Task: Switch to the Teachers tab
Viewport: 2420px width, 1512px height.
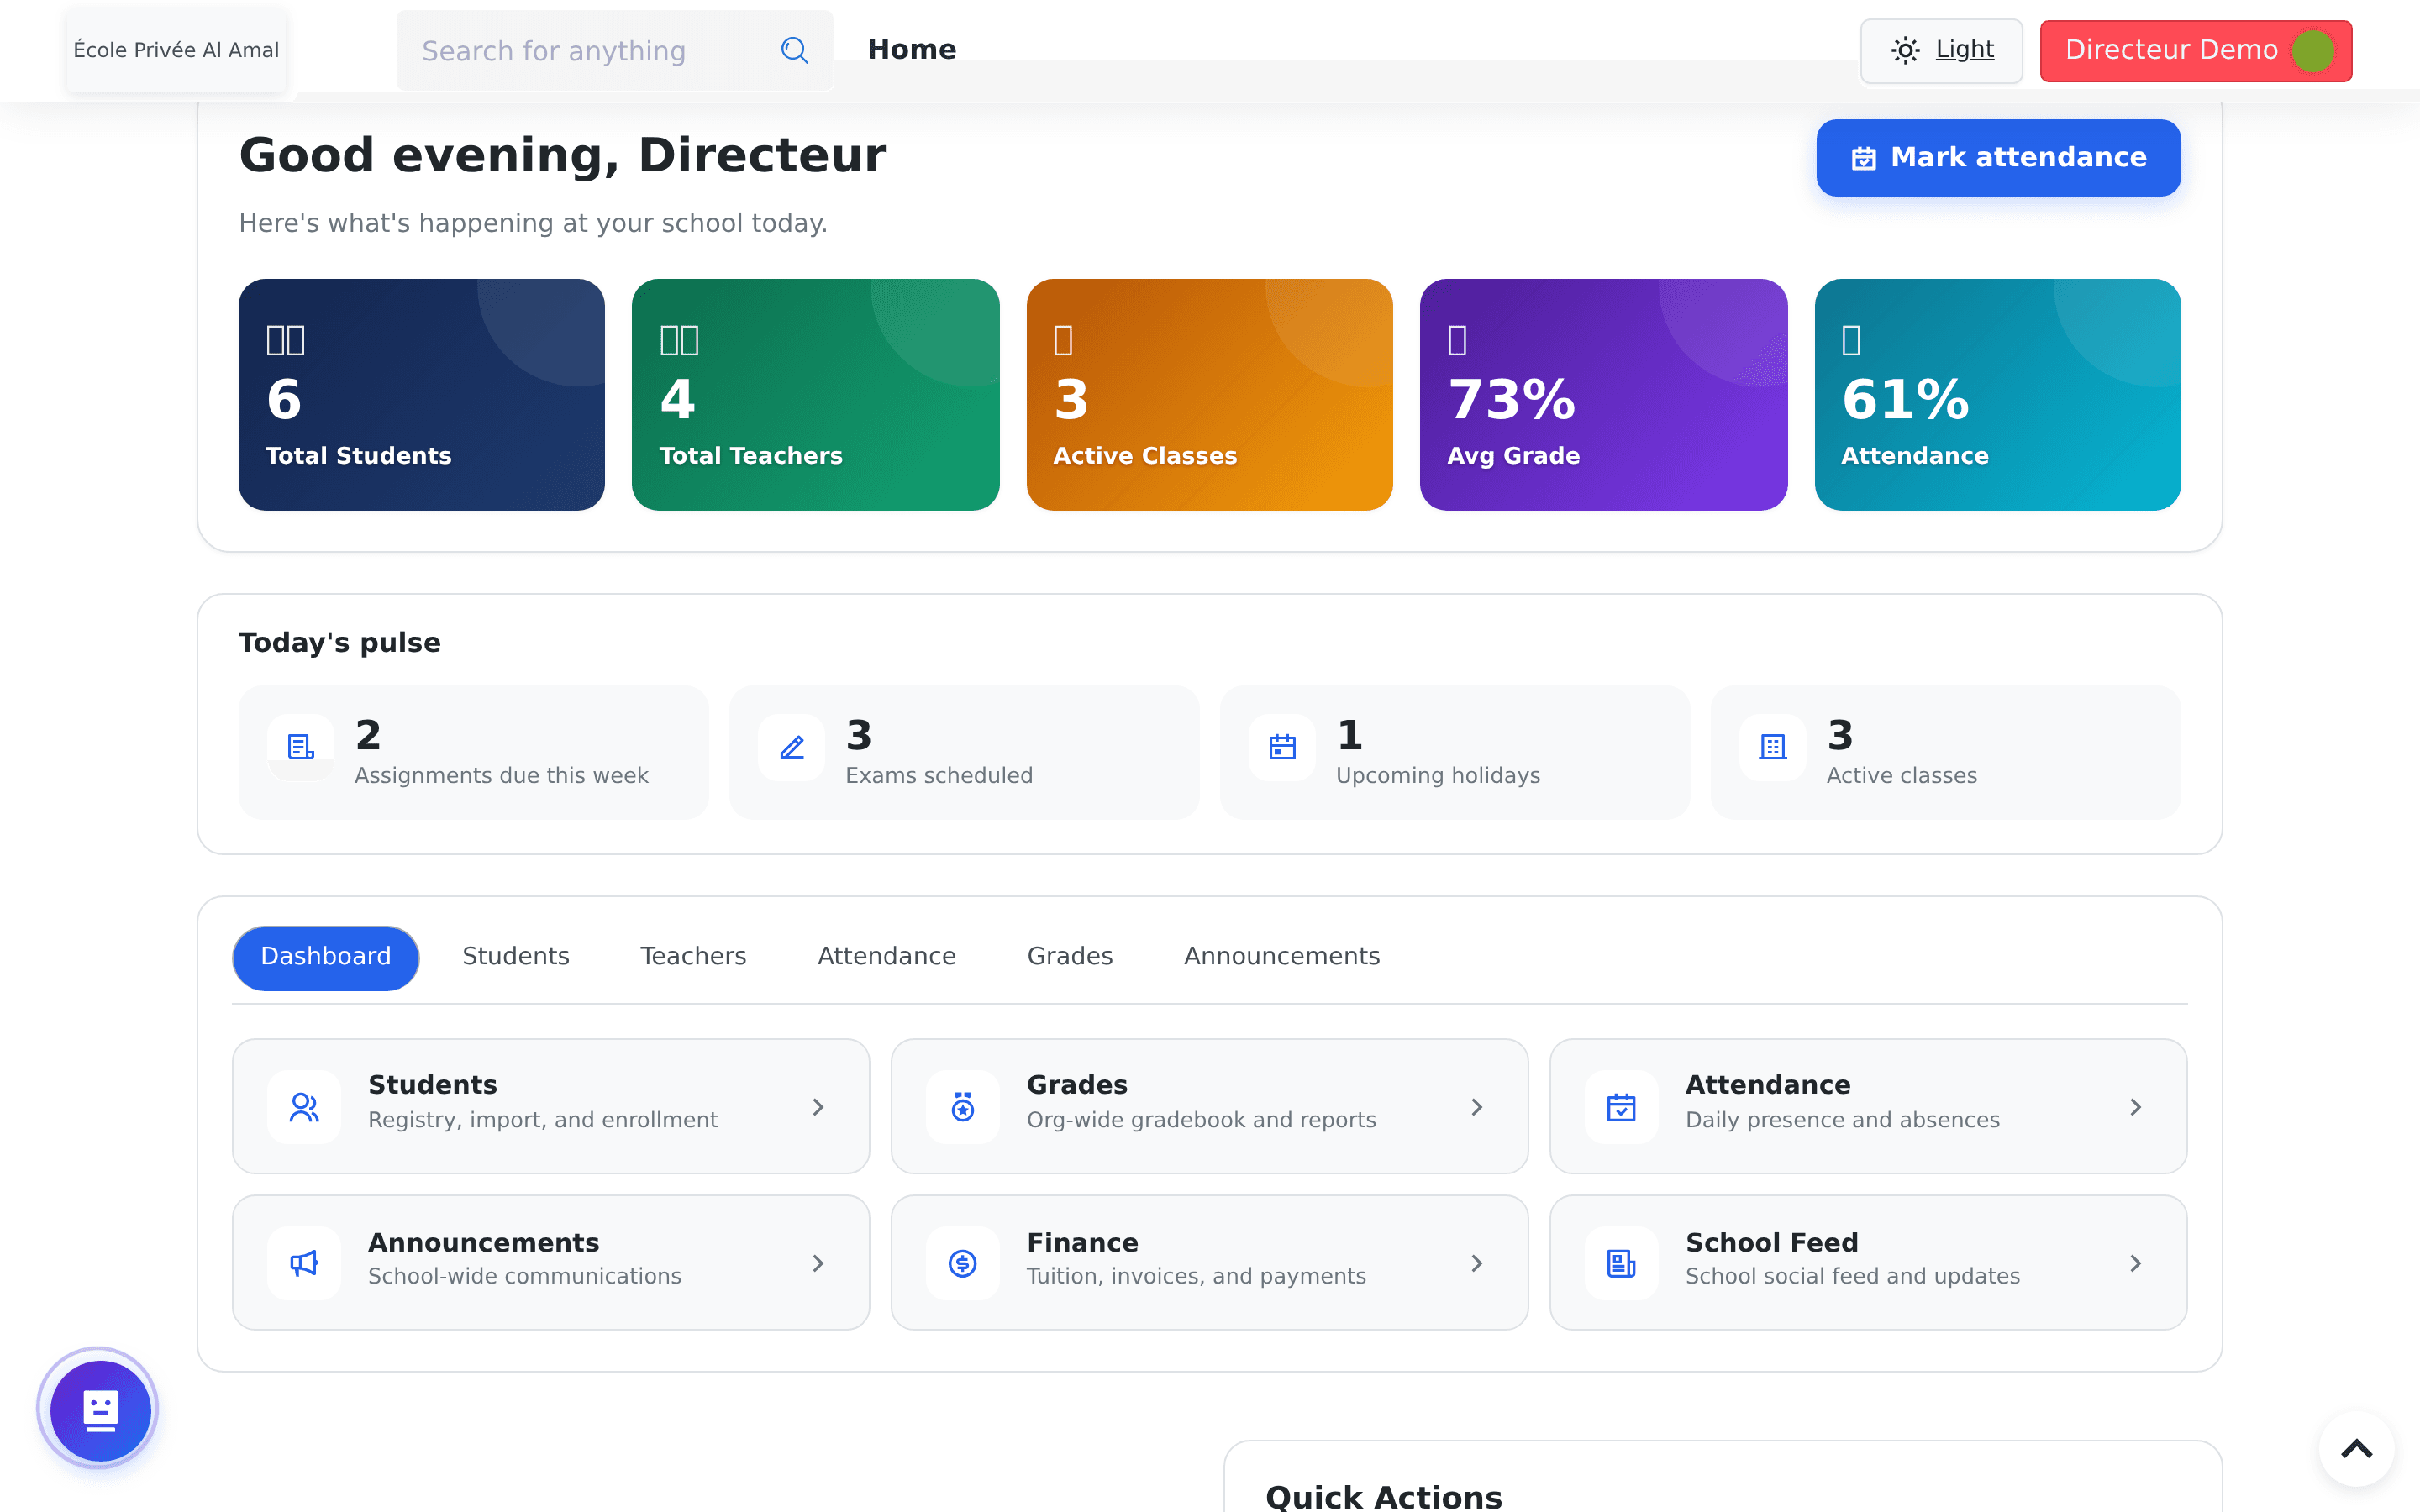Action: tap(693, 957)
